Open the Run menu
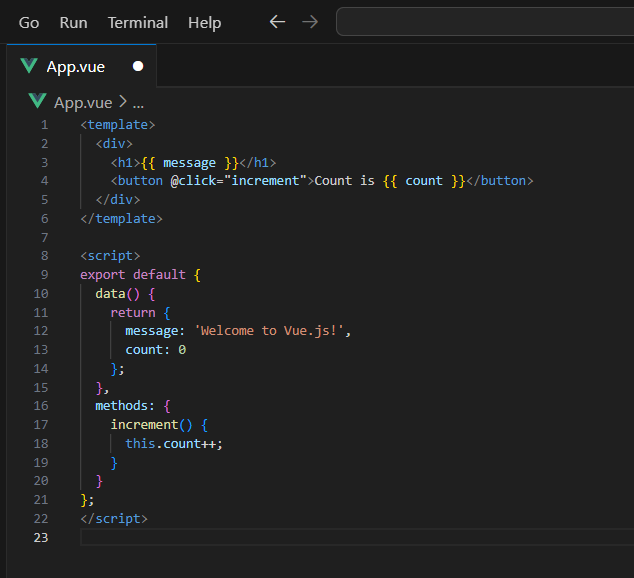 73,23
